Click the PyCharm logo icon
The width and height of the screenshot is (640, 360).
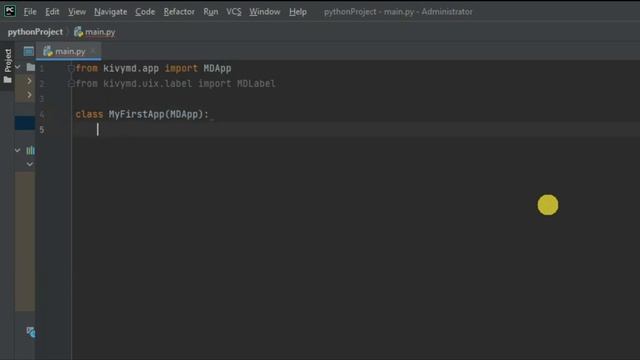[10, 11]
